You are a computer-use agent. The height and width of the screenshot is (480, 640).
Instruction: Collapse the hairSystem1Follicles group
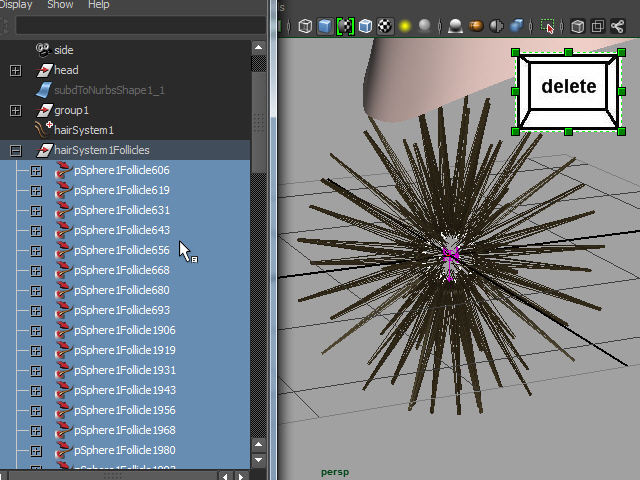click(15, 150)
